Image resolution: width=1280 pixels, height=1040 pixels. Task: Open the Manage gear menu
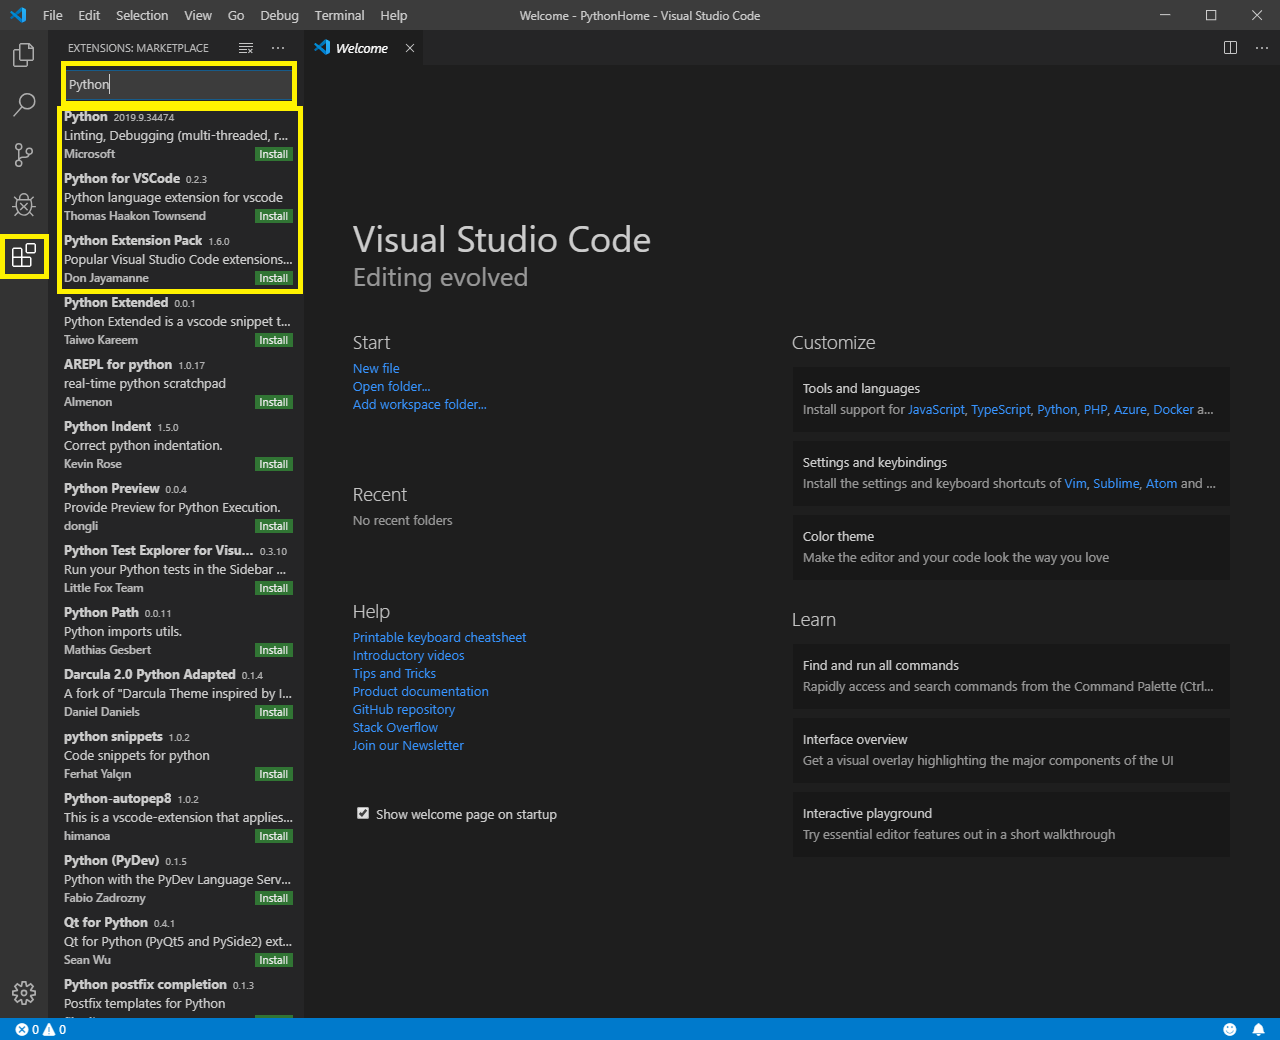coord(24,992)
